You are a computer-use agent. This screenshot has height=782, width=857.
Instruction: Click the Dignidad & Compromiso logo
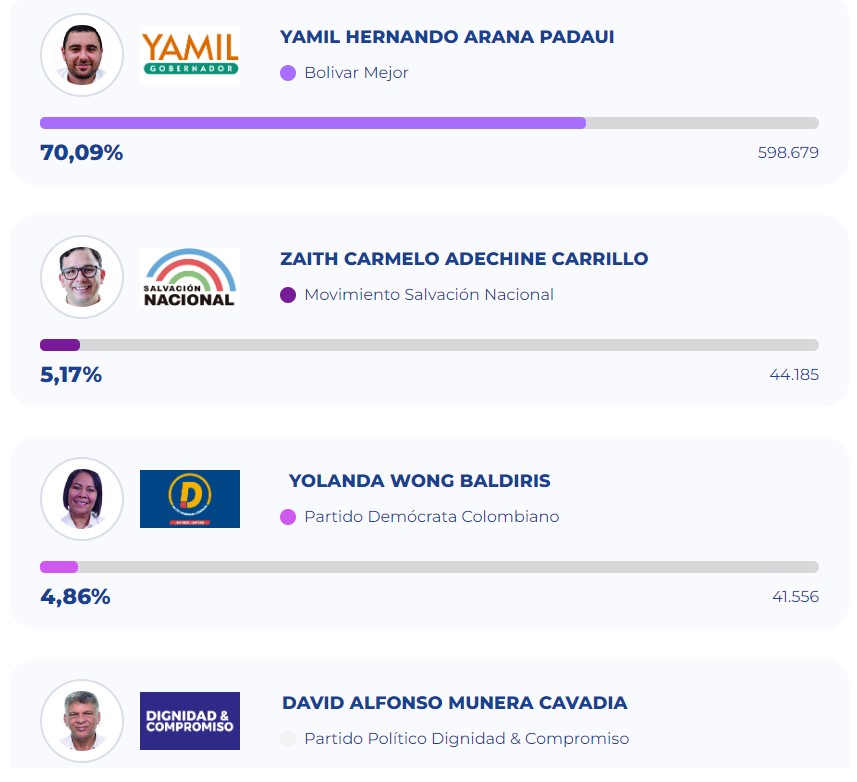[x=190, y=721]
